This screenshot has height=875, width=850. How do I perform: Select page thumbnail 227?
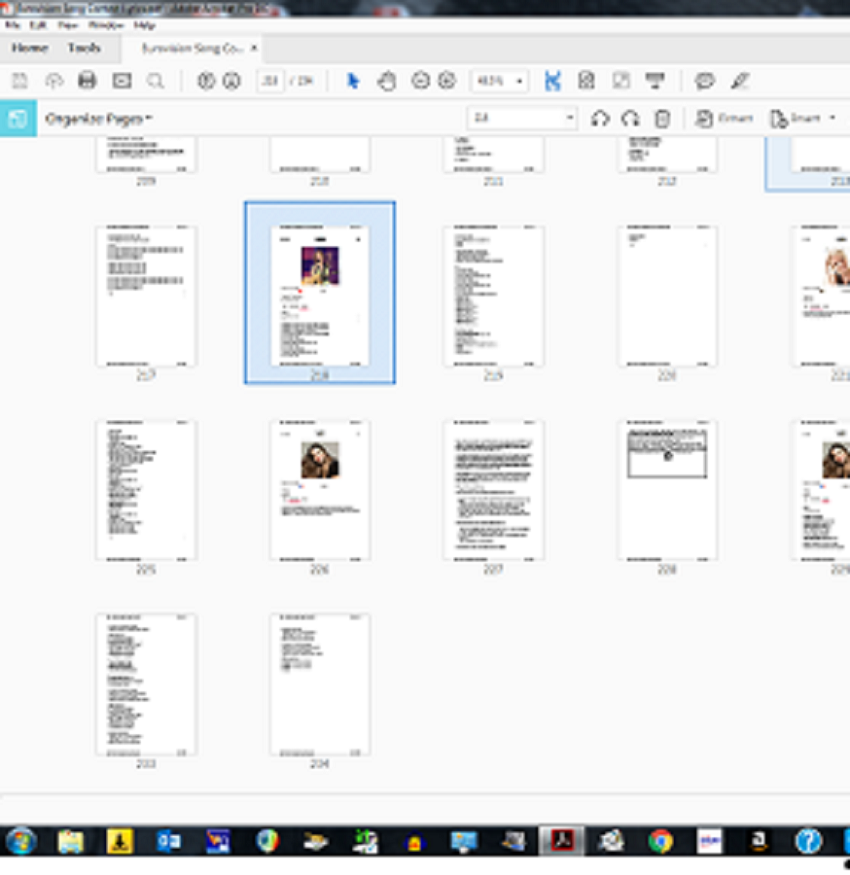coord(493,491)
